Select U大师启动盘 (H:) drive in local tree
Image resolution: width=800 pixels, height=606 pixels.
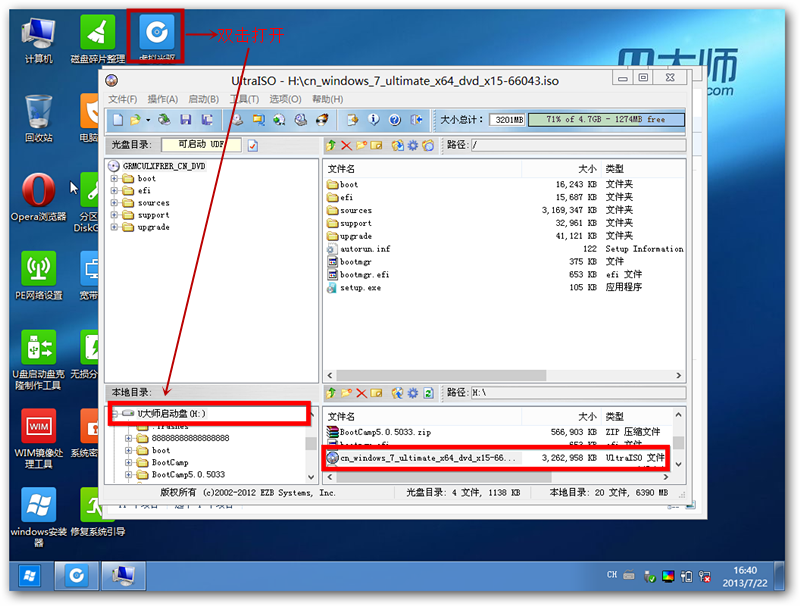point(171,414)
